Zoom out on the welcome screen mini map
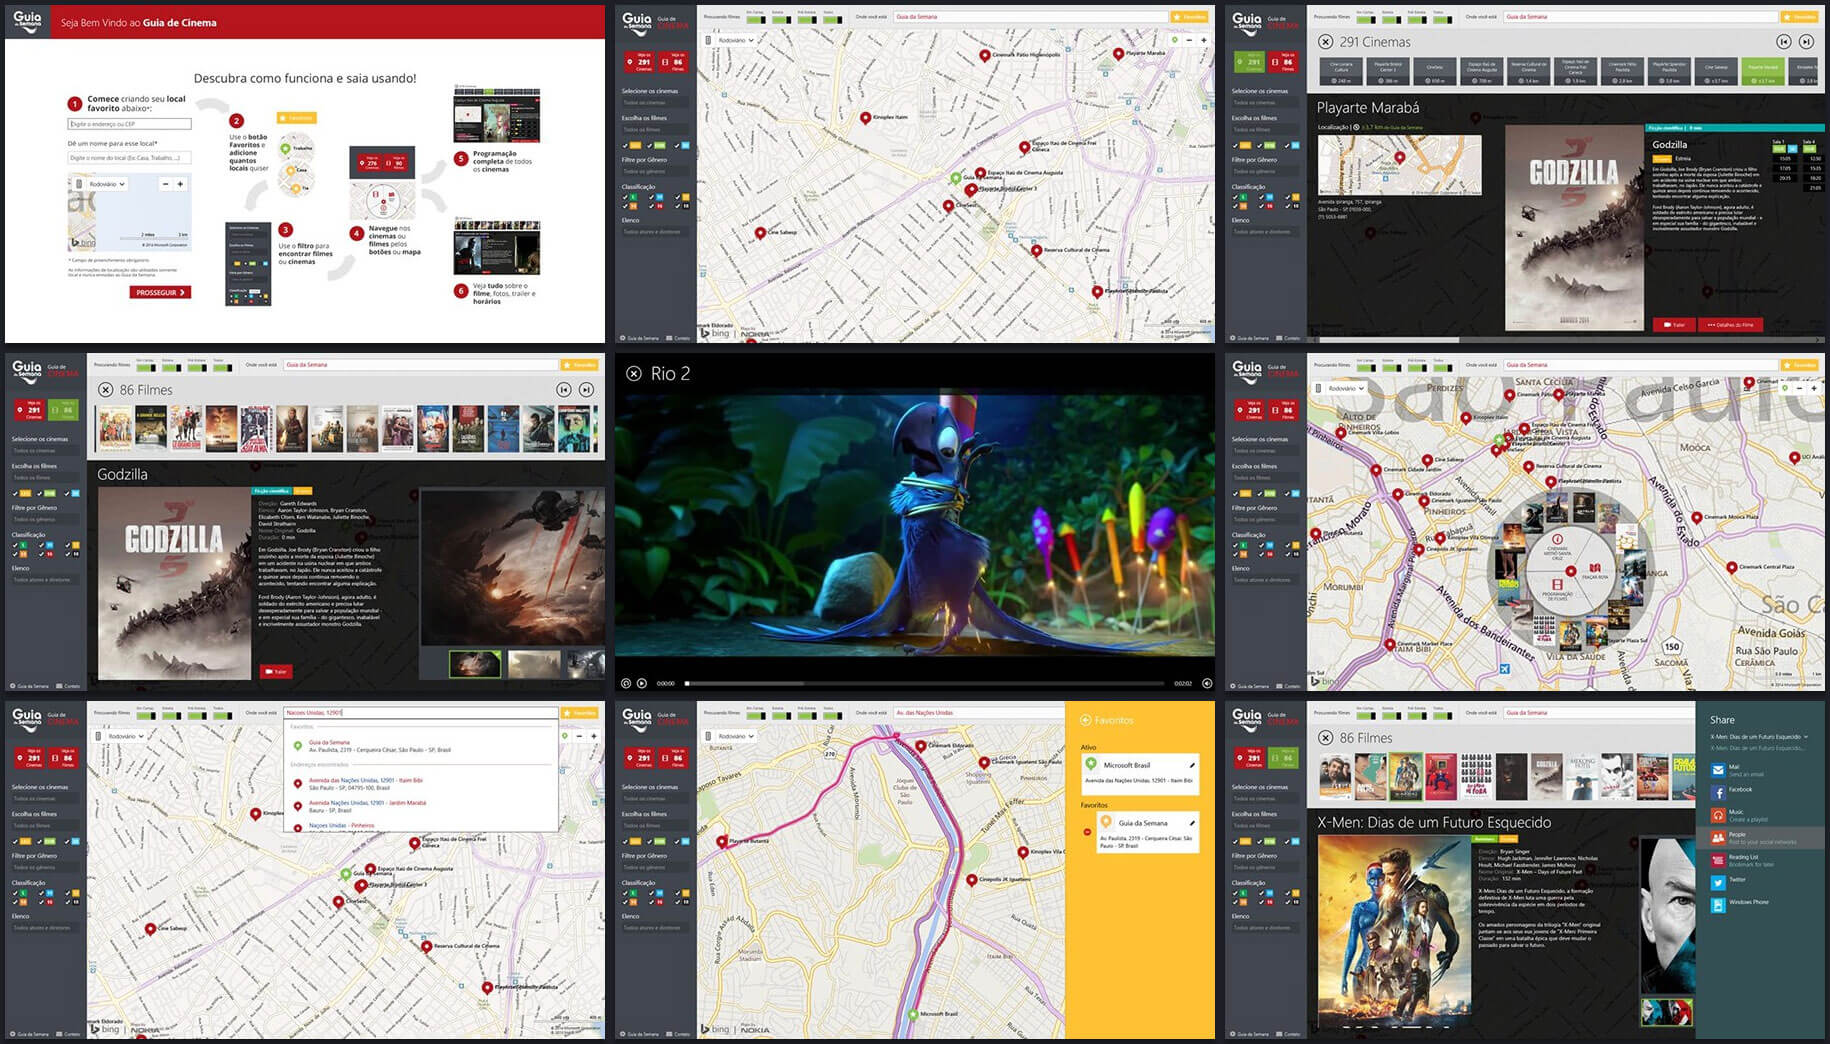Image resolution: width=1830 pixels, height=1044 pixels. tap(166, 184)
